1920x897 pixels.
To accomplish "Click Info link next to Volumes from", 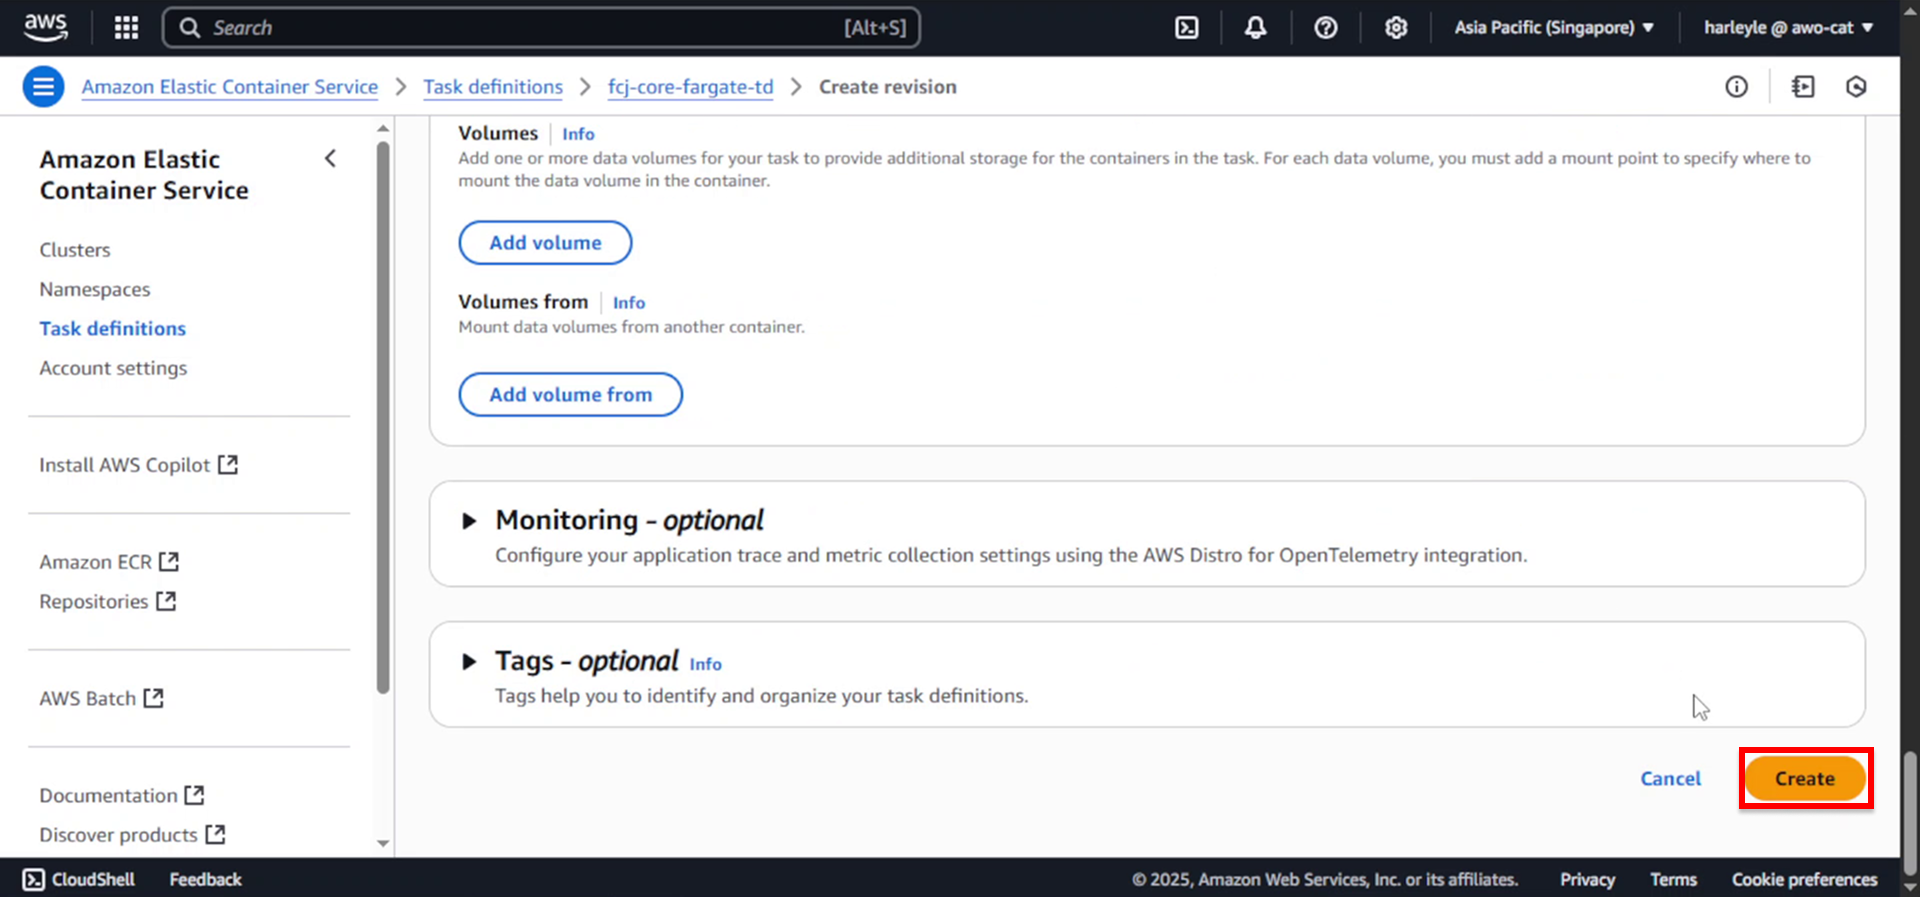I will point(629,303).
